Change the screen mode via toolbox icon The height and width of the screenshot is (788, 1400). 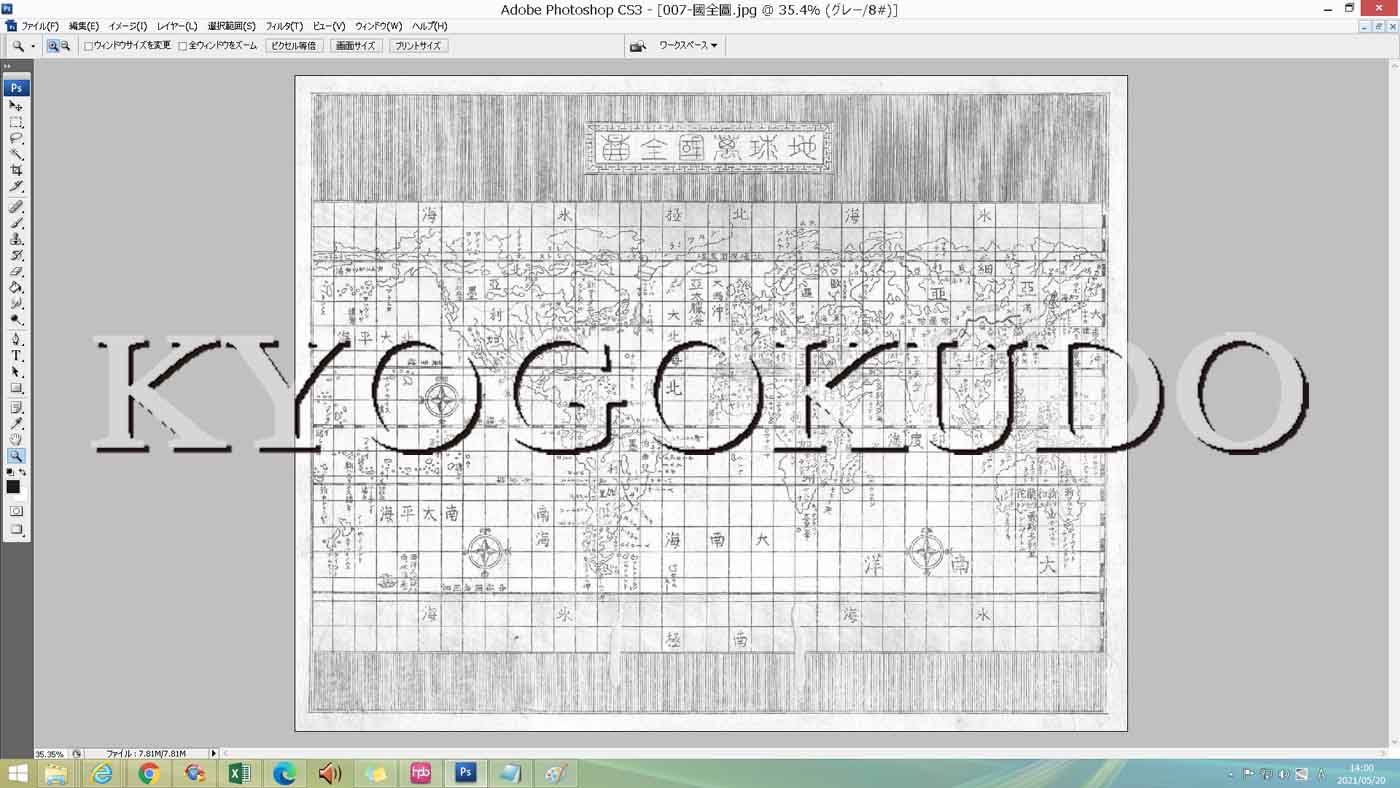(x=16, y=530)
